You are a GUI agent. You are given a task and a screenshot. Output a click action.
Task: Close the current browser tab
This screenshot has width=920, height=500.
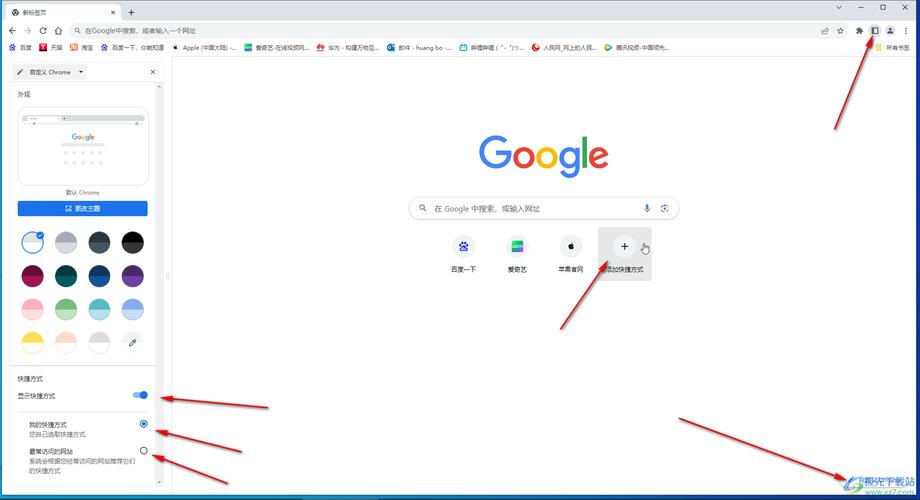113,12
